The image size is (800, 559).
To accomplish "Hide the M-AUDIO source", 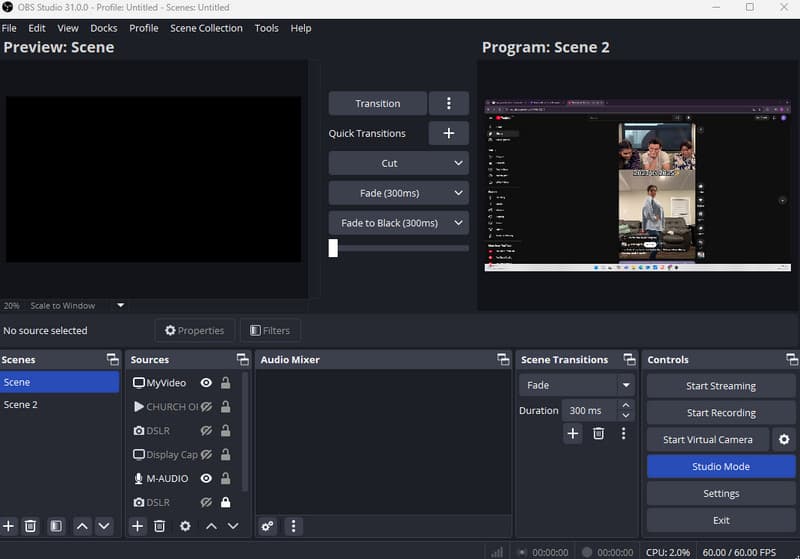I will (x=206, y=478).
